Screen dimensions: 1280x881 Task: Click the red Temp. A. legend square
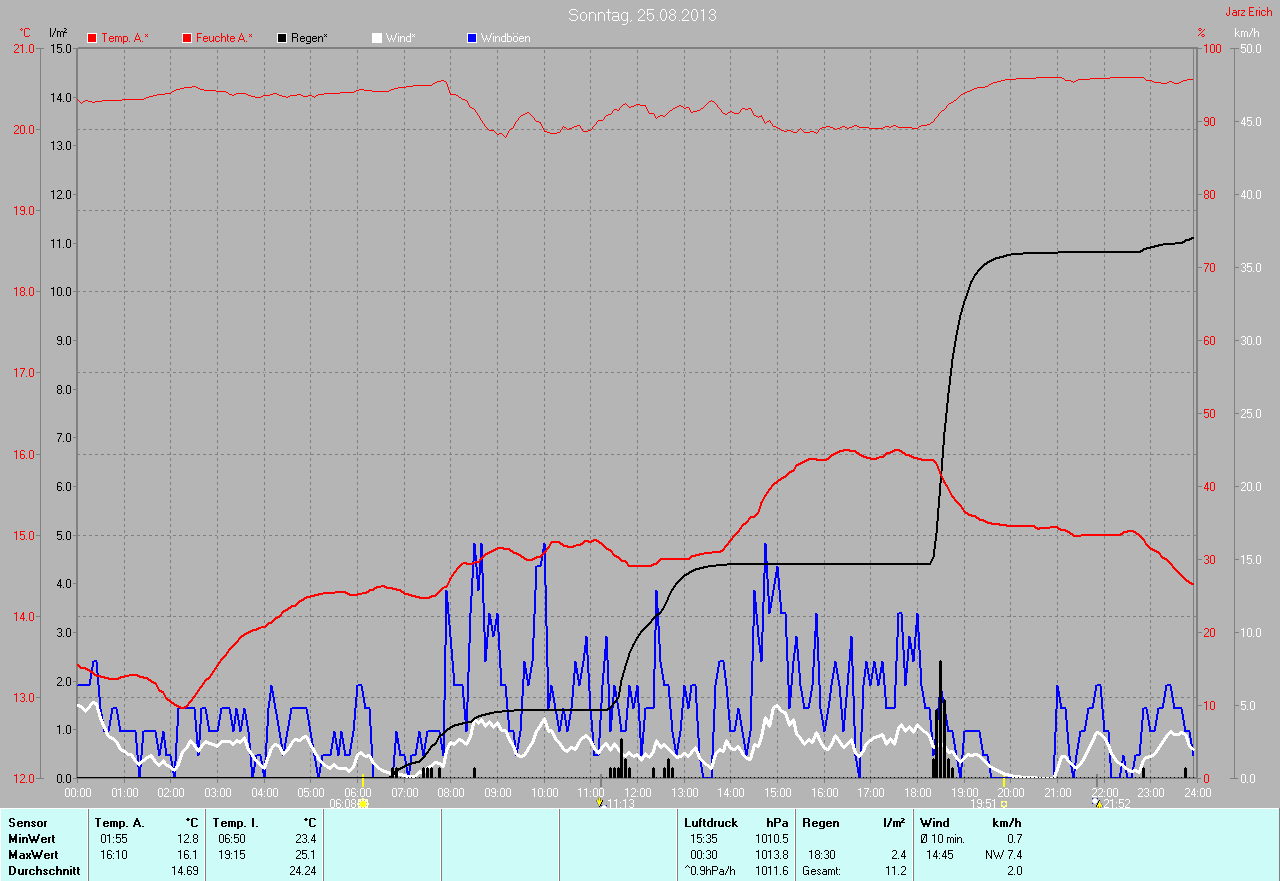(x=93, y=38)
